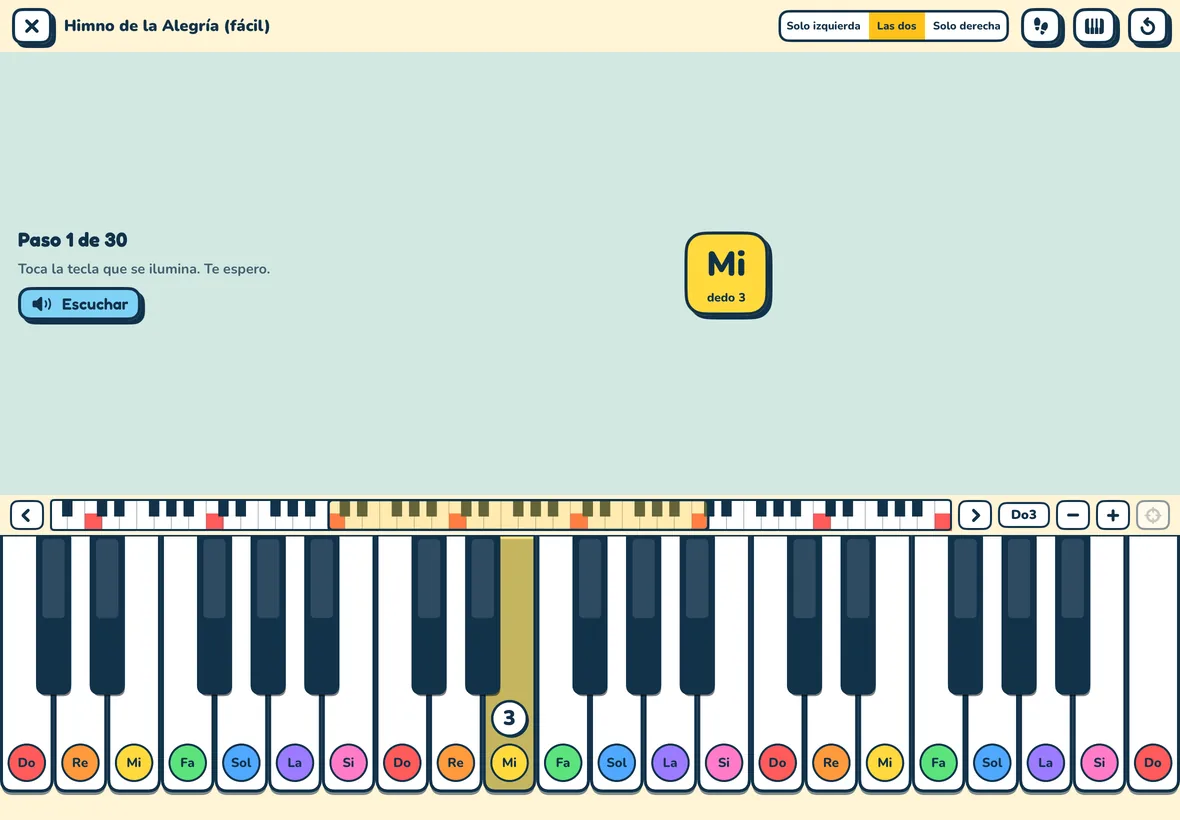Viewport: 1180px width, 820px height.
Task: Click the Paso 1 de 30 step text
Action: click(73, 240)
